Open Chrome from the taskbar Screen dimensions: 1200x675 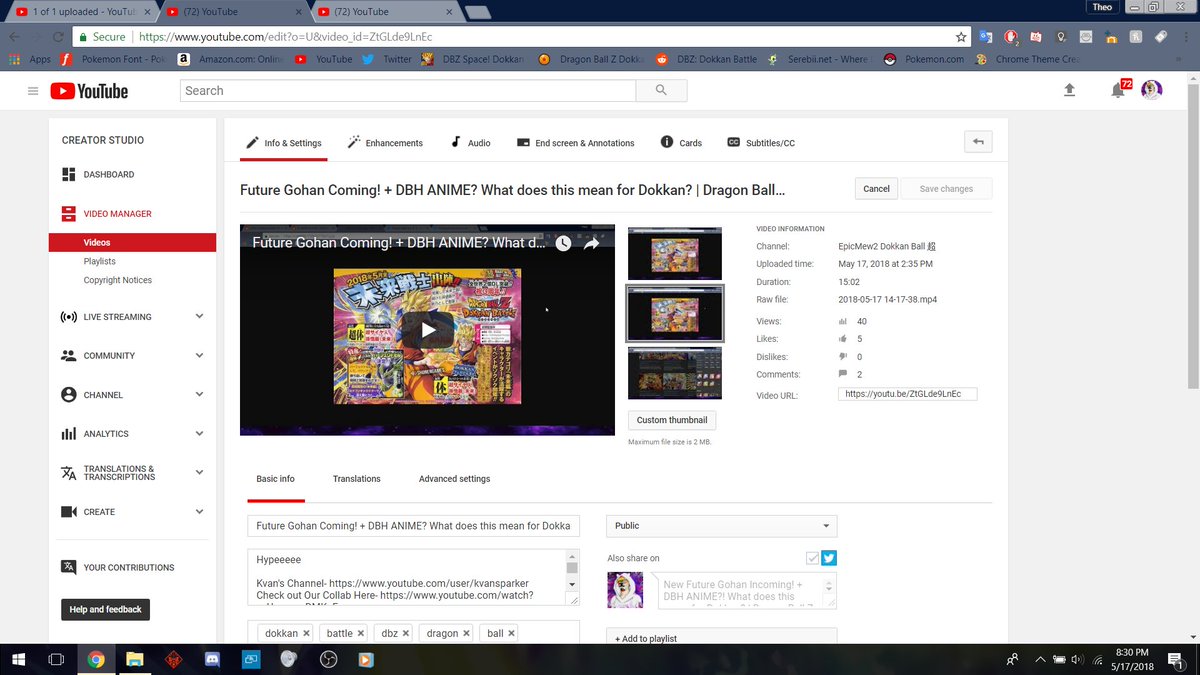coord(96,659)
